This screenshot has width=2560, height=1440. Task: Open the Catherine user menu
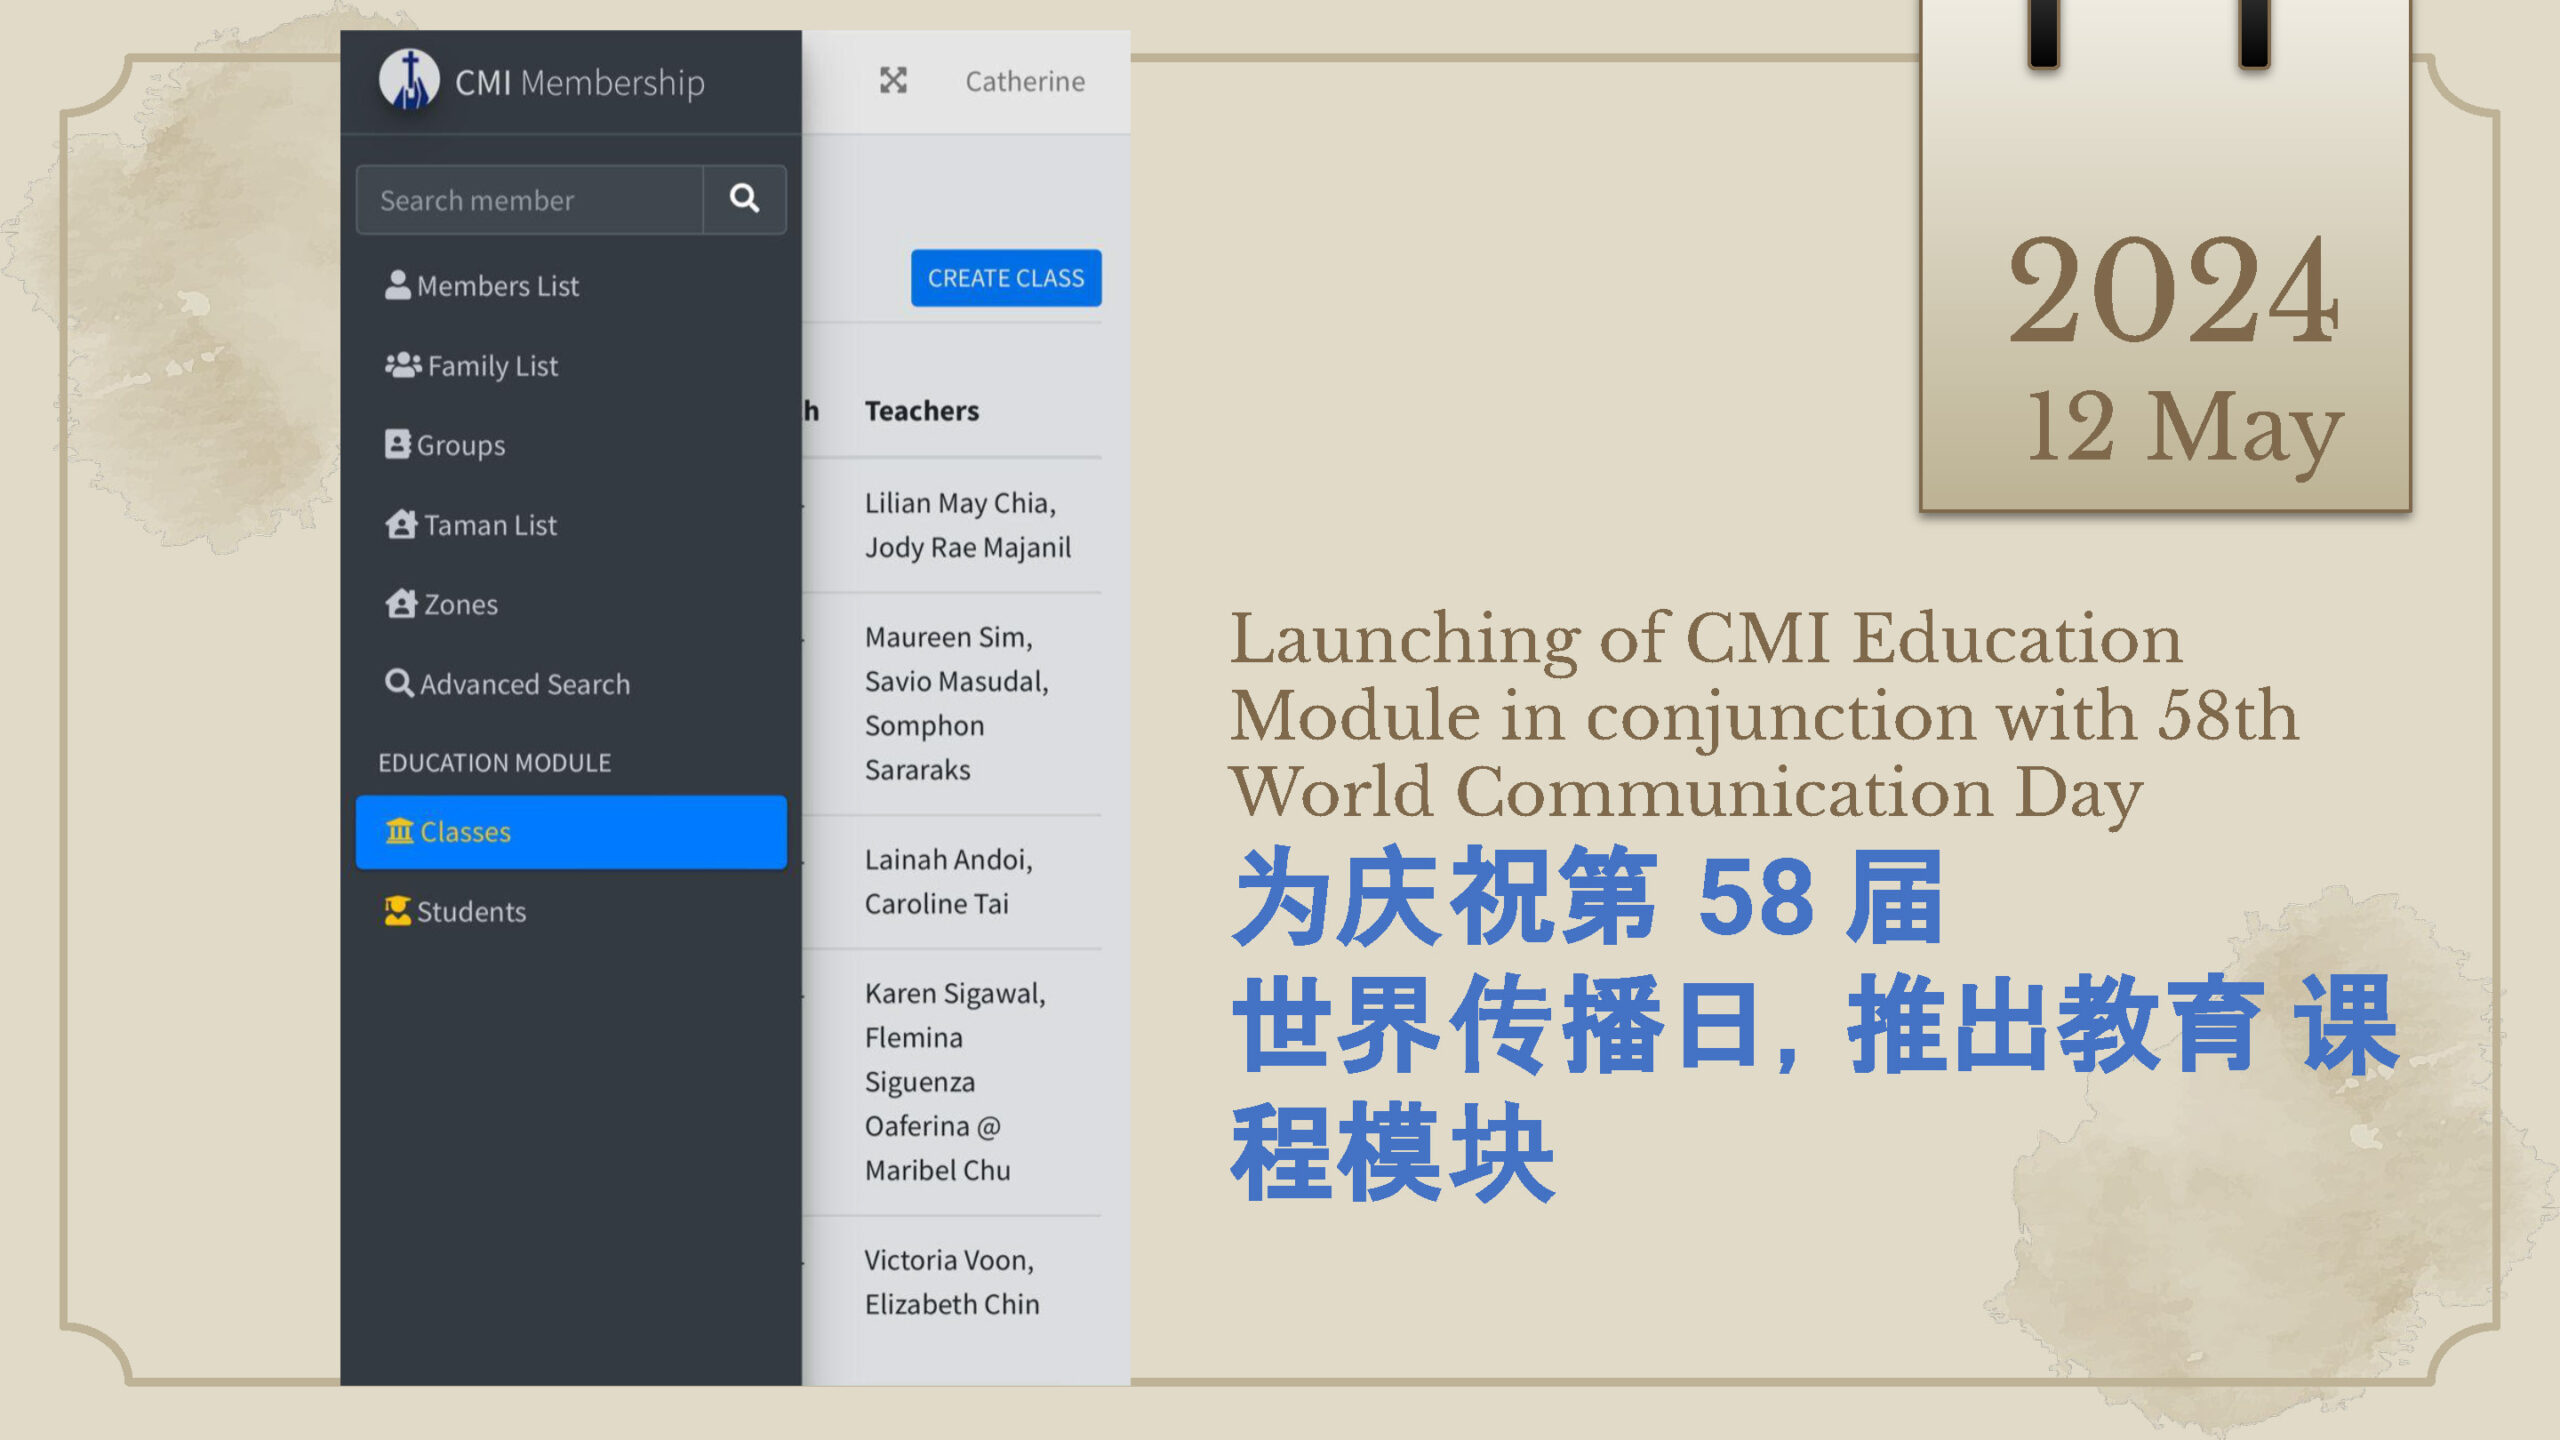click(x=1025, y=81)
